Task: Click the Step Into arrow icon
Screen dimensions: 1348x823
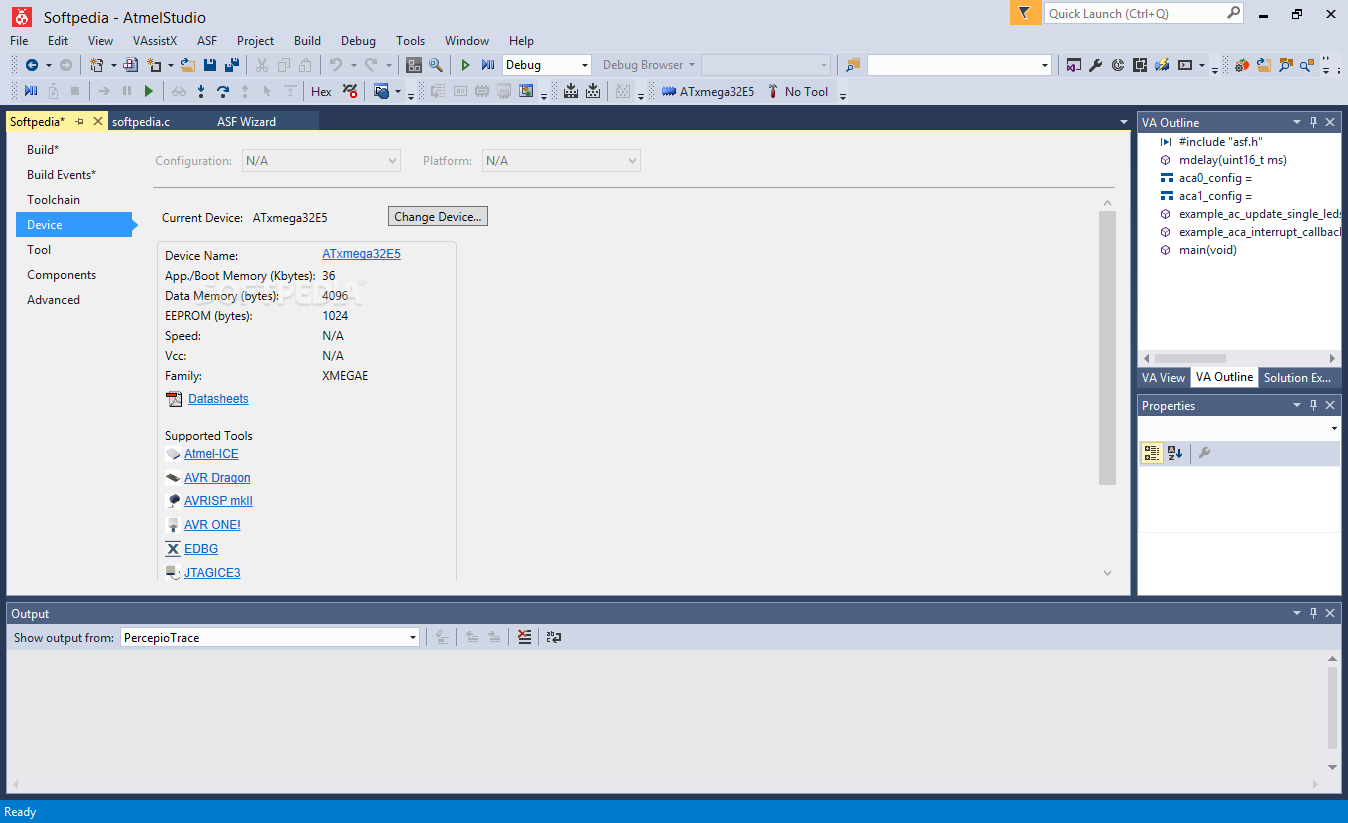Action: coord(201,92)
